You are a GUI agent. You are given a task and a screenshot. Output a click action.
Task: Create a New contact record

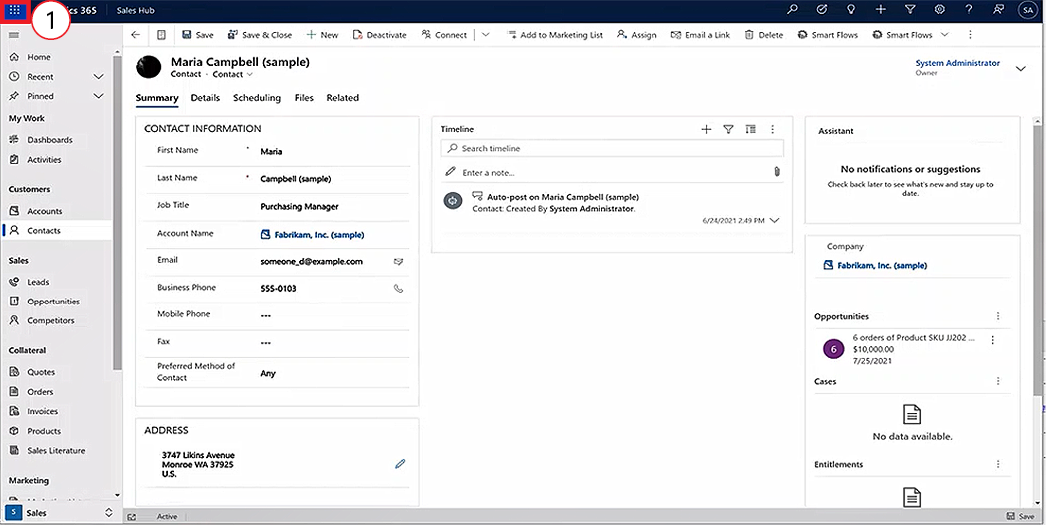pos(322,35)
